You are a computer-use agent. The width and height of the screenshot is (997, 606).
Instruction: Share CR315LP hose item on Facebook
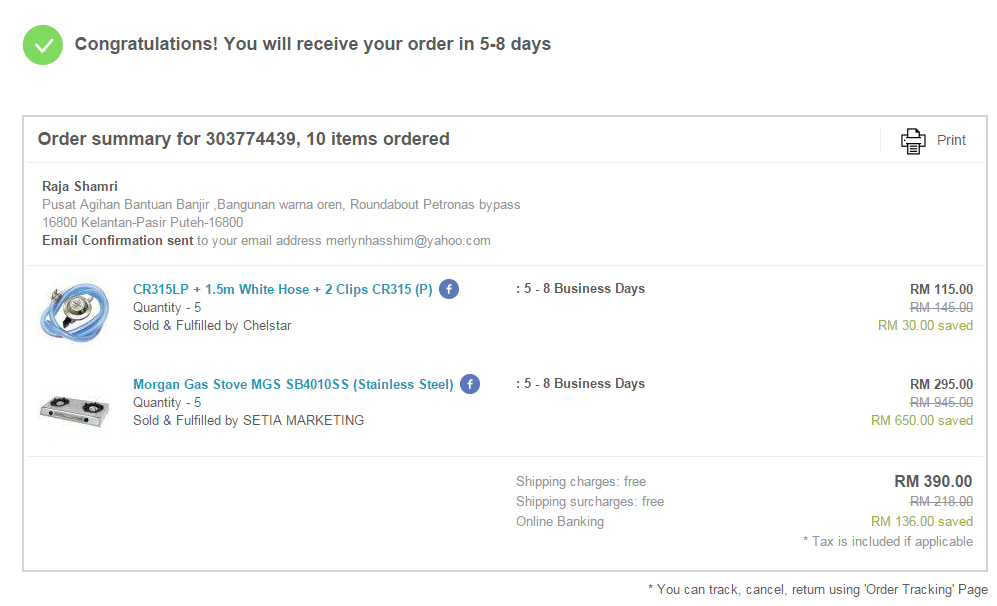point(449,289)
